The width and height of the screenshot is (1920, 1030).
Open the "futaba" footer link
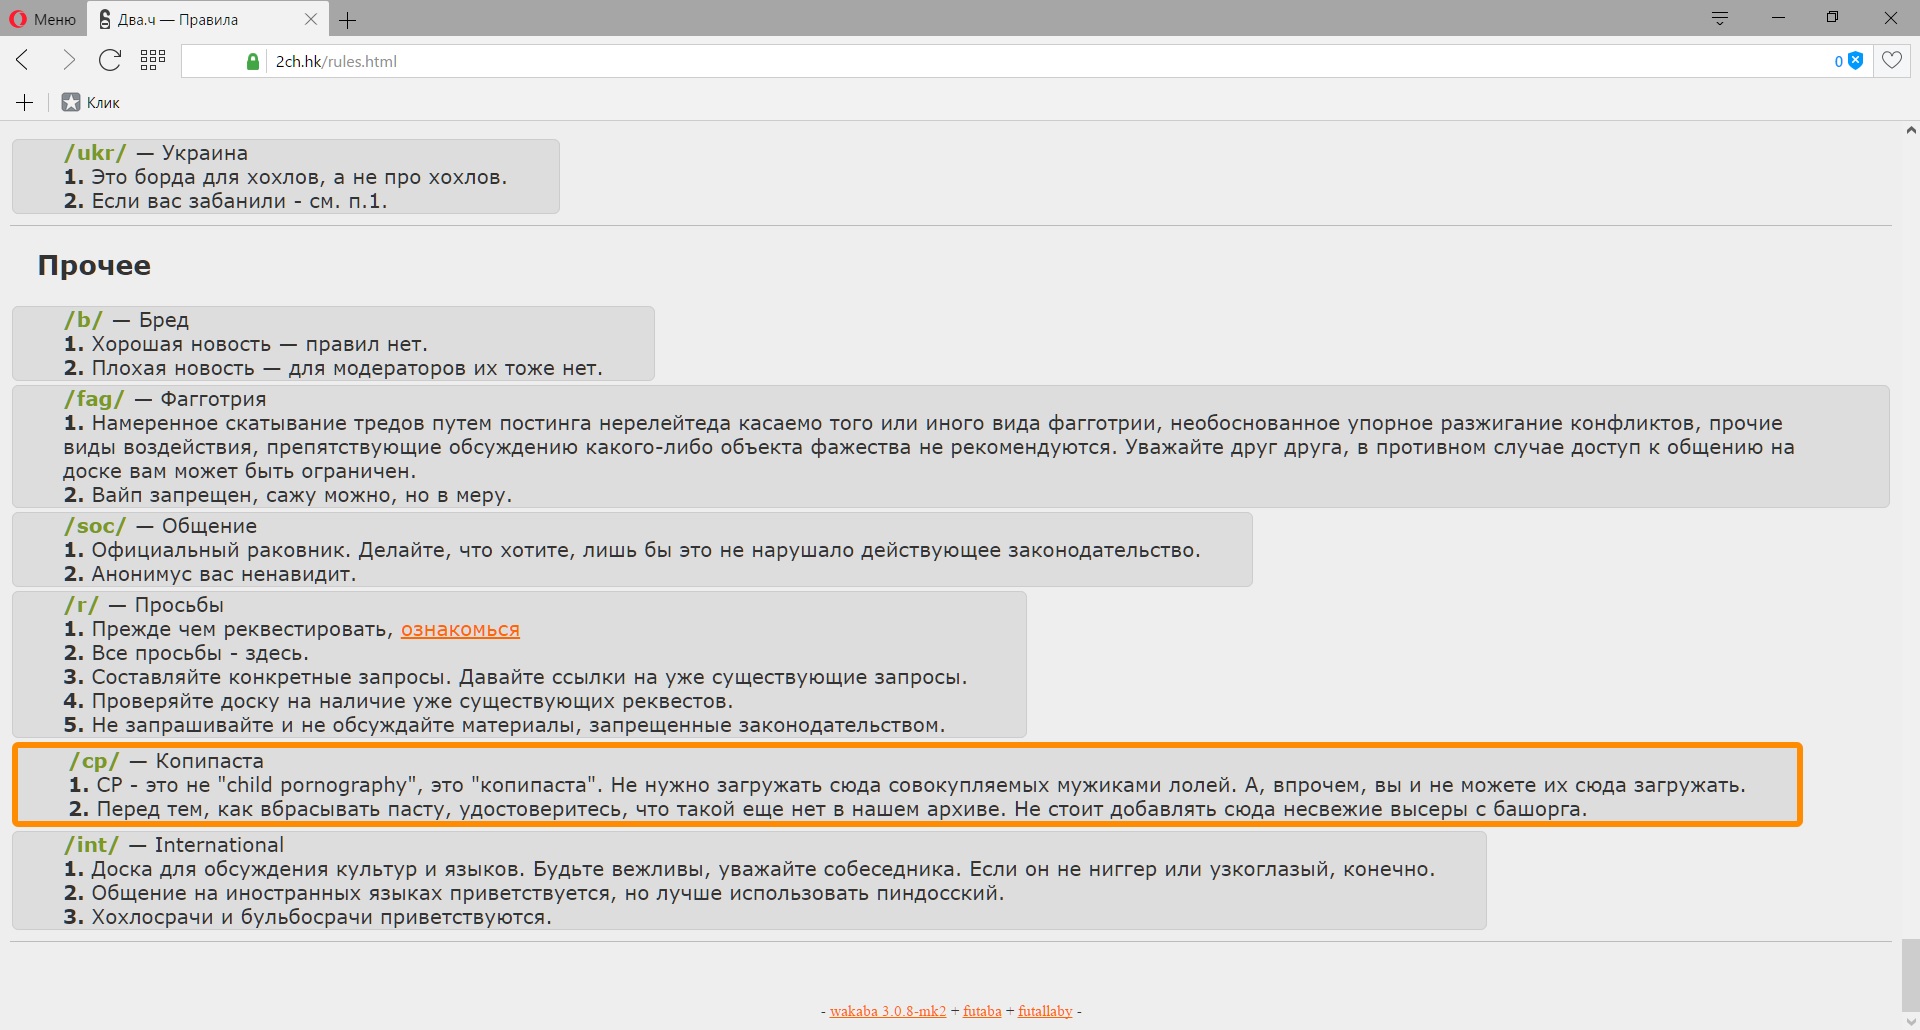tap(982, 1011)
